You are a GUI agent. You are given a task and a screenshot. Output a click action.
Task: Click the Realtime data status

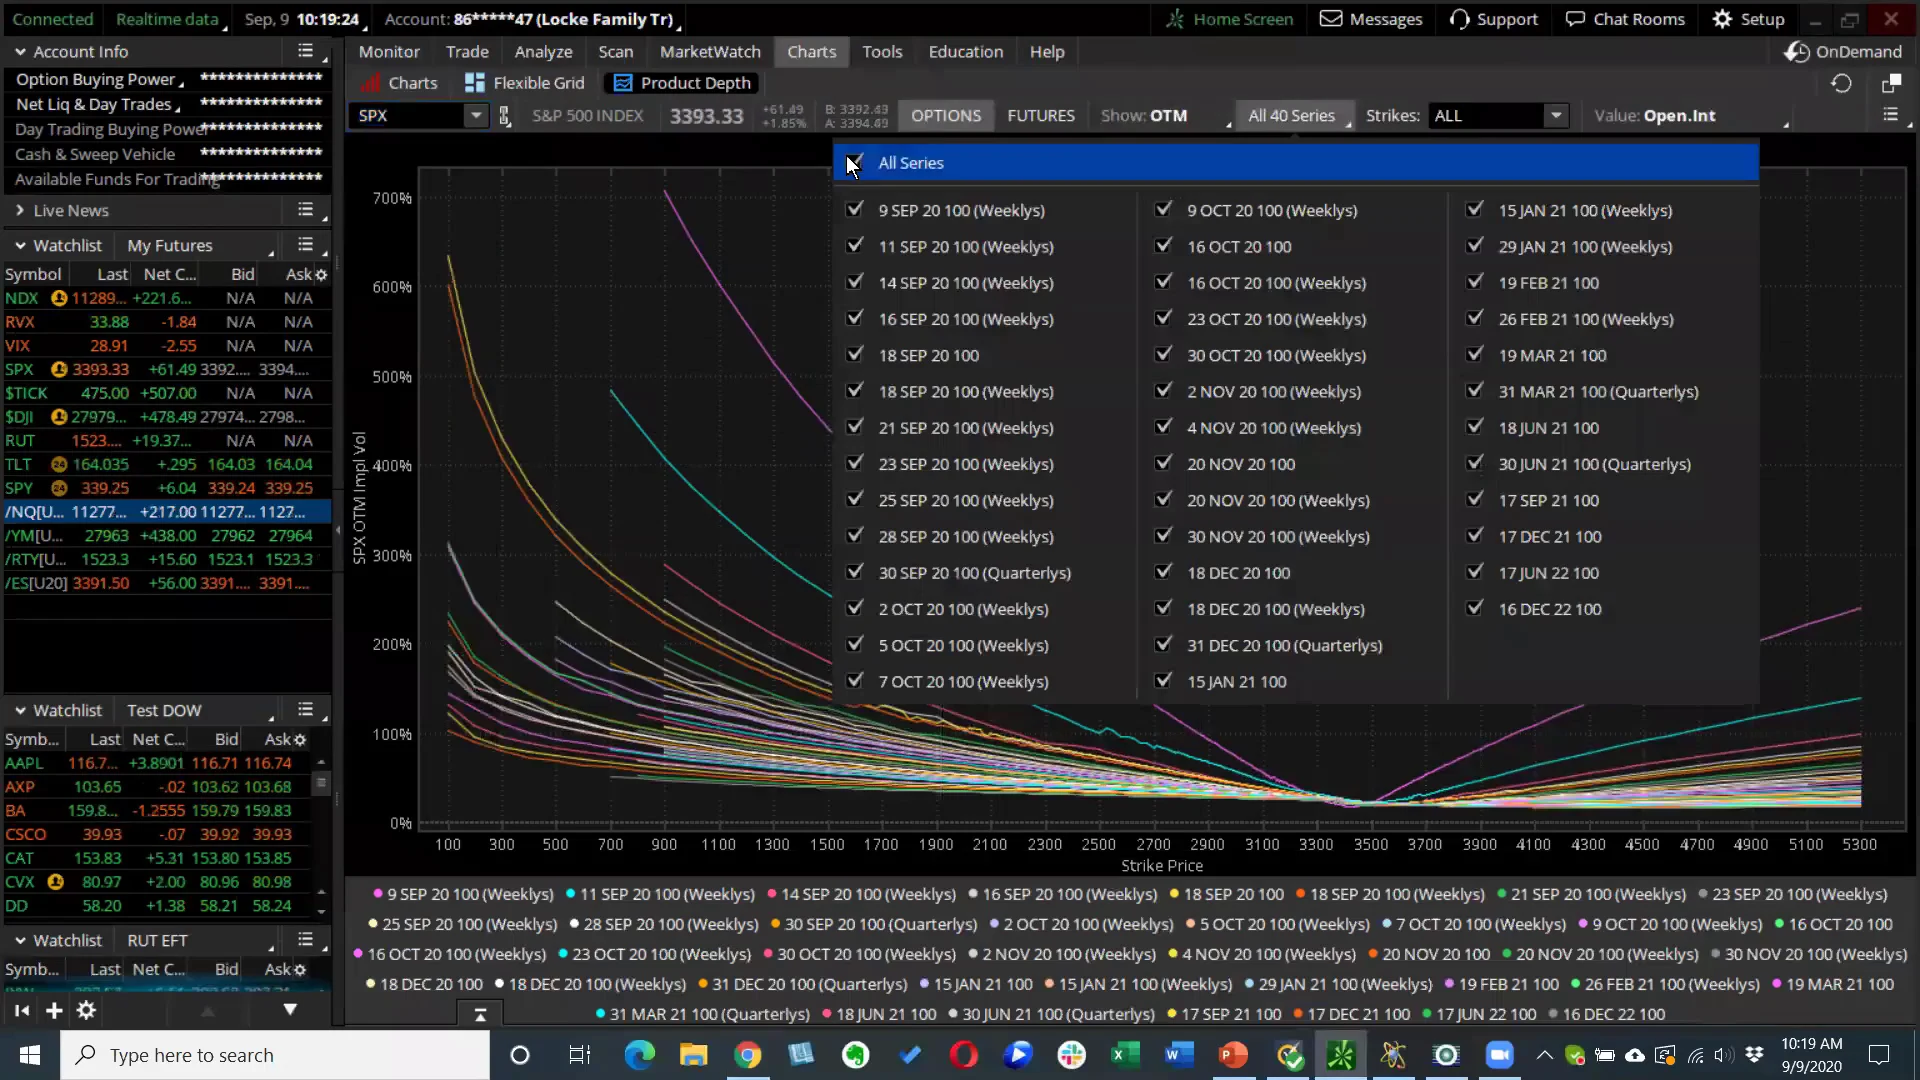point(170,19)
